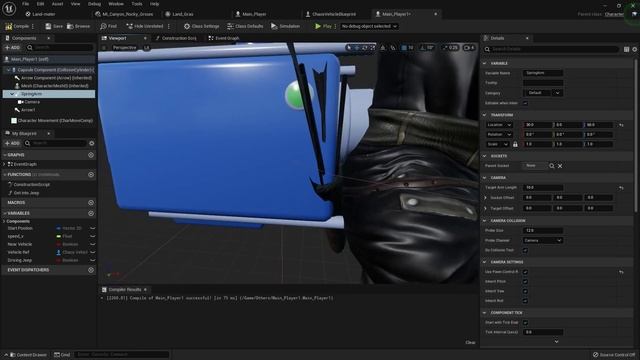Image resolution: width=640 pixels, height=360 pixels.
Task: Add a new graph with plus icon
Action: click(x=91, y=155)
